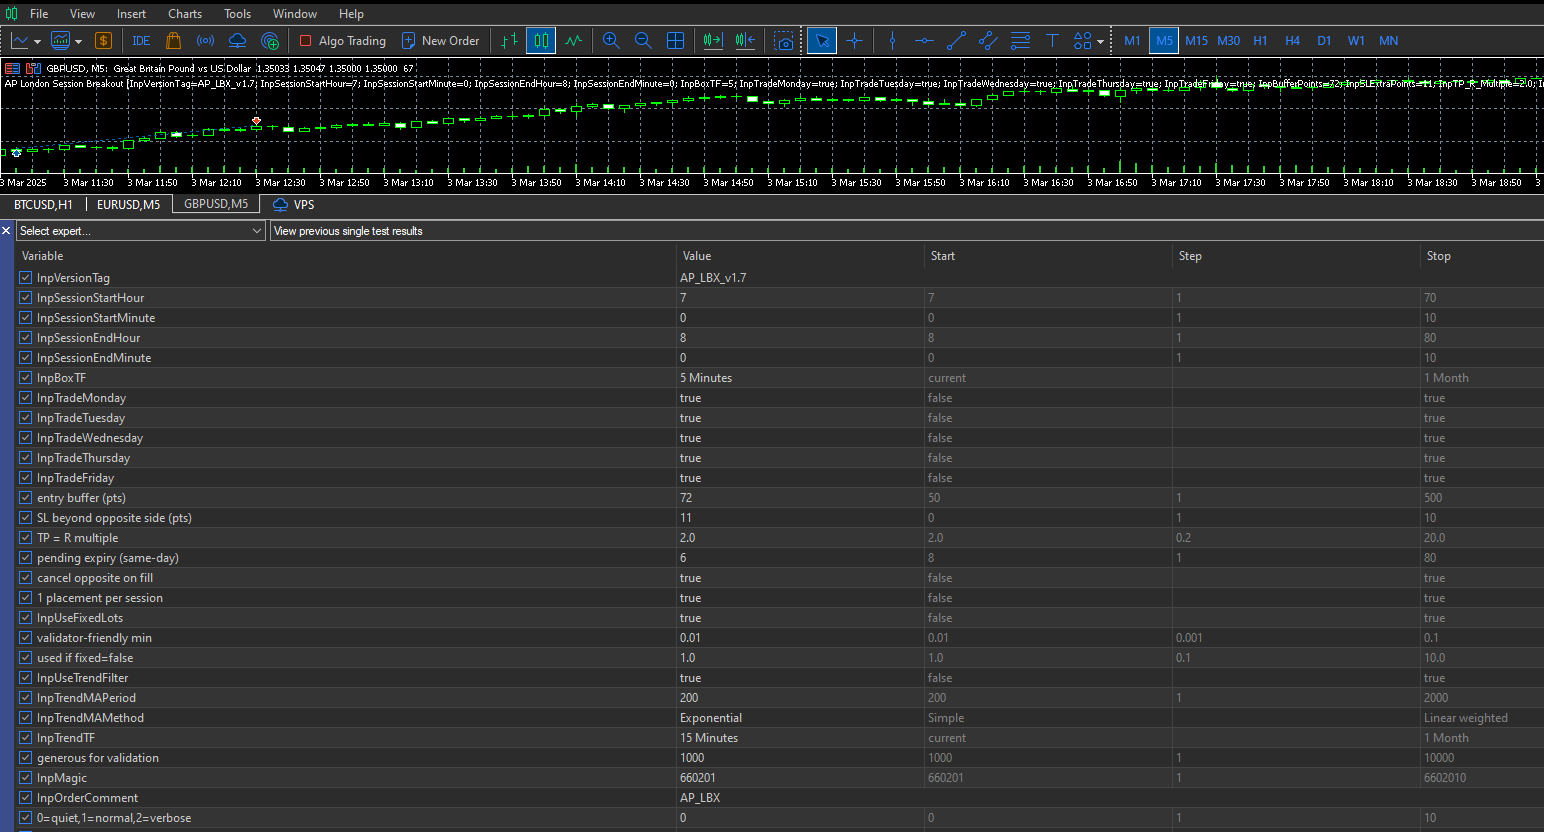This screenshot has height=832, width=1544.
Task: Open the shapes objects dropdown
Action: (1088, 41)
